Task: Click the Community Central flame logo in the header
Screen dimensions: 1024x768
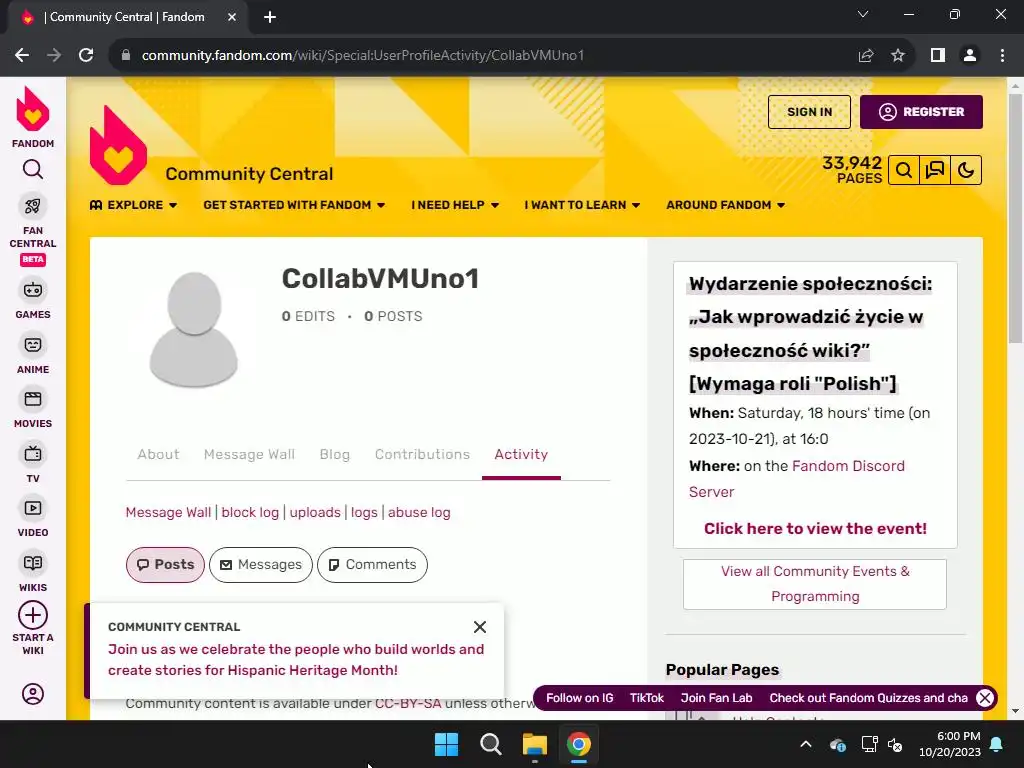Action: point(118,146)
